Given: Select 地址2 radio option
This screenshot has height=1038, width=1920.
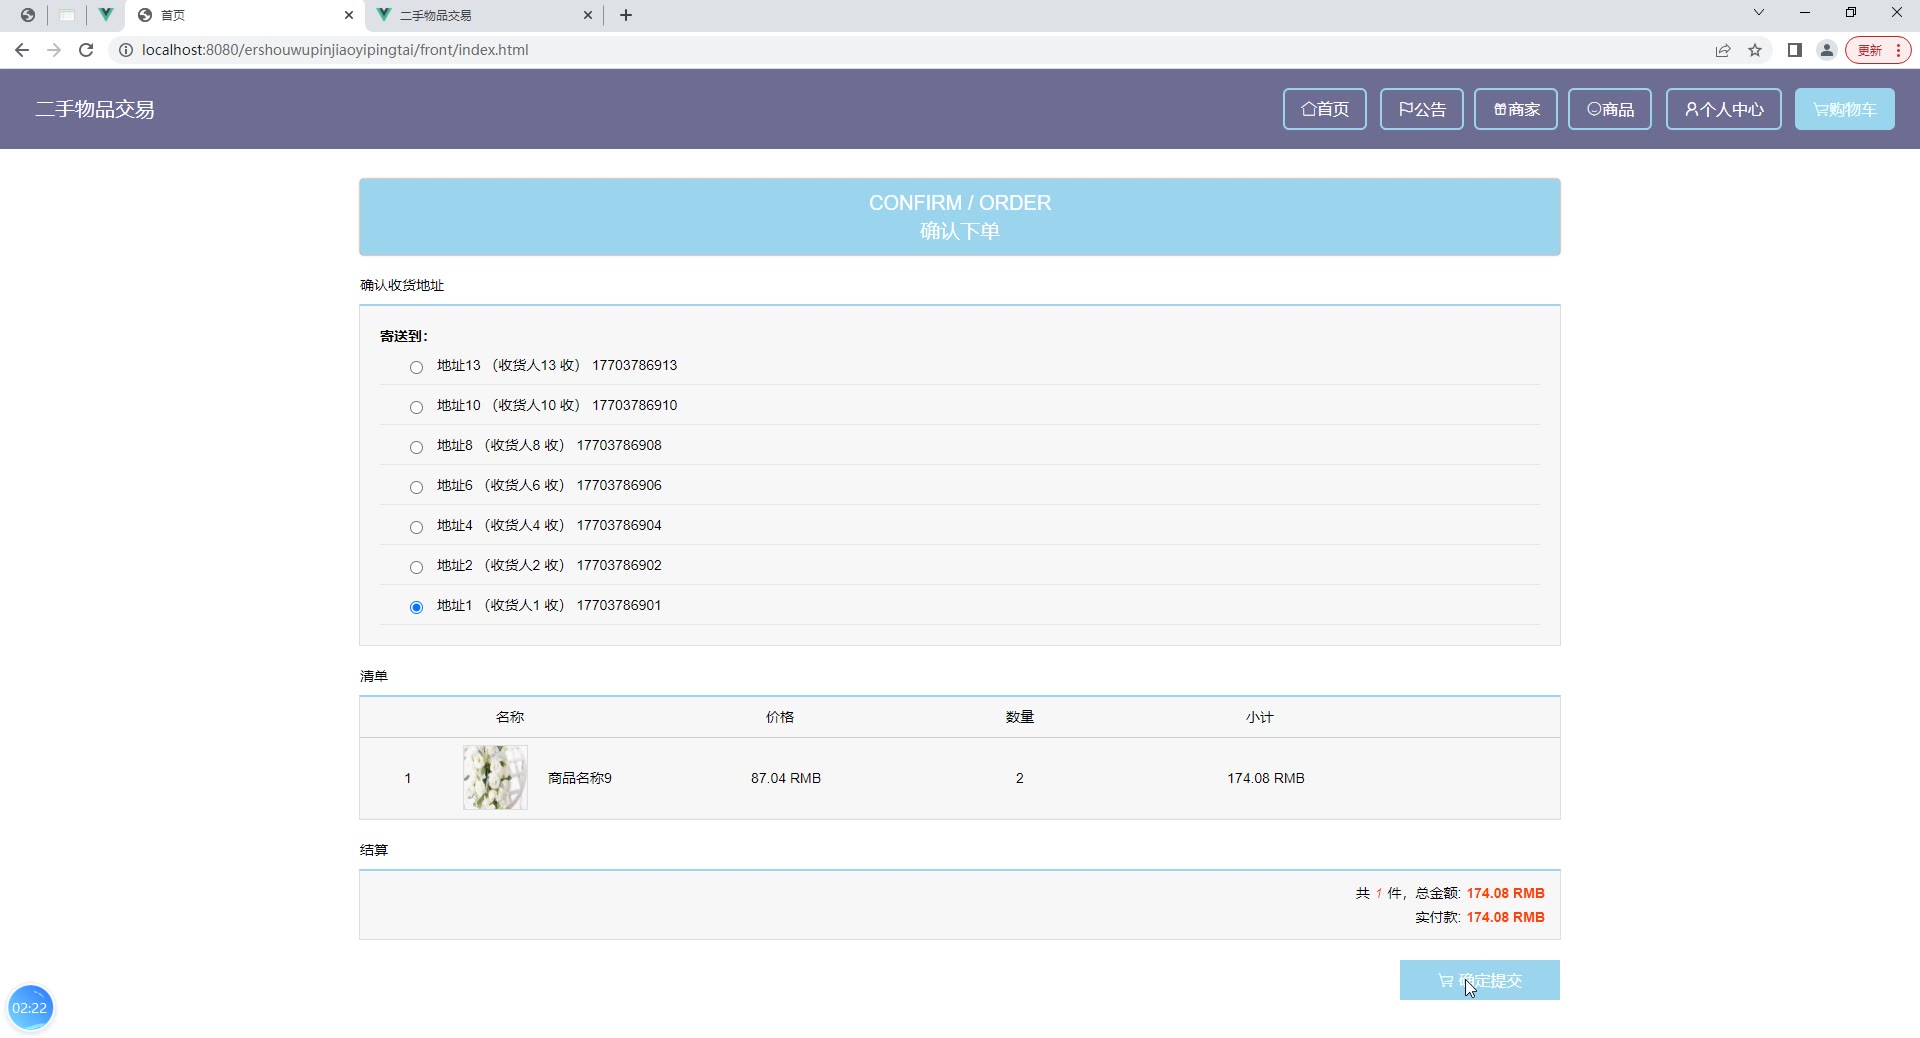Looking at the screenshot, I should click(417, 567).
